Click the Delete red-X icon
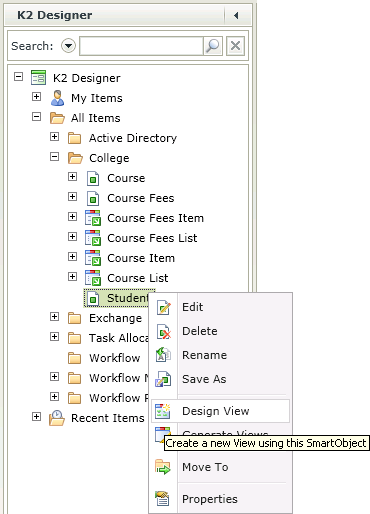Screen dimensions: 370x514 pyautogui.click(x=163, y=331)
